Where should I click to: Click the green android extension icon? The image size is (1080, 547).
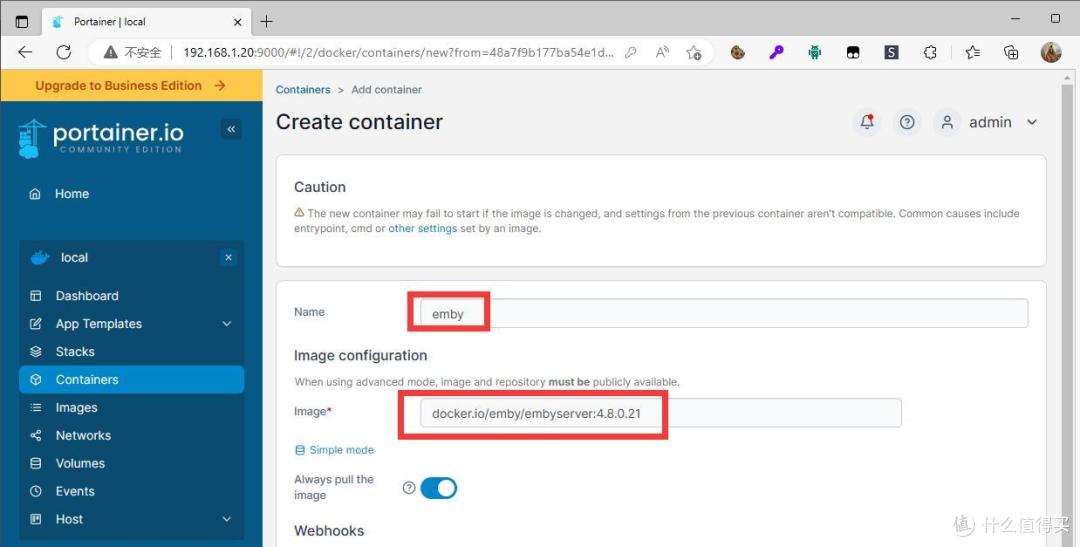[x=815, y=52]
